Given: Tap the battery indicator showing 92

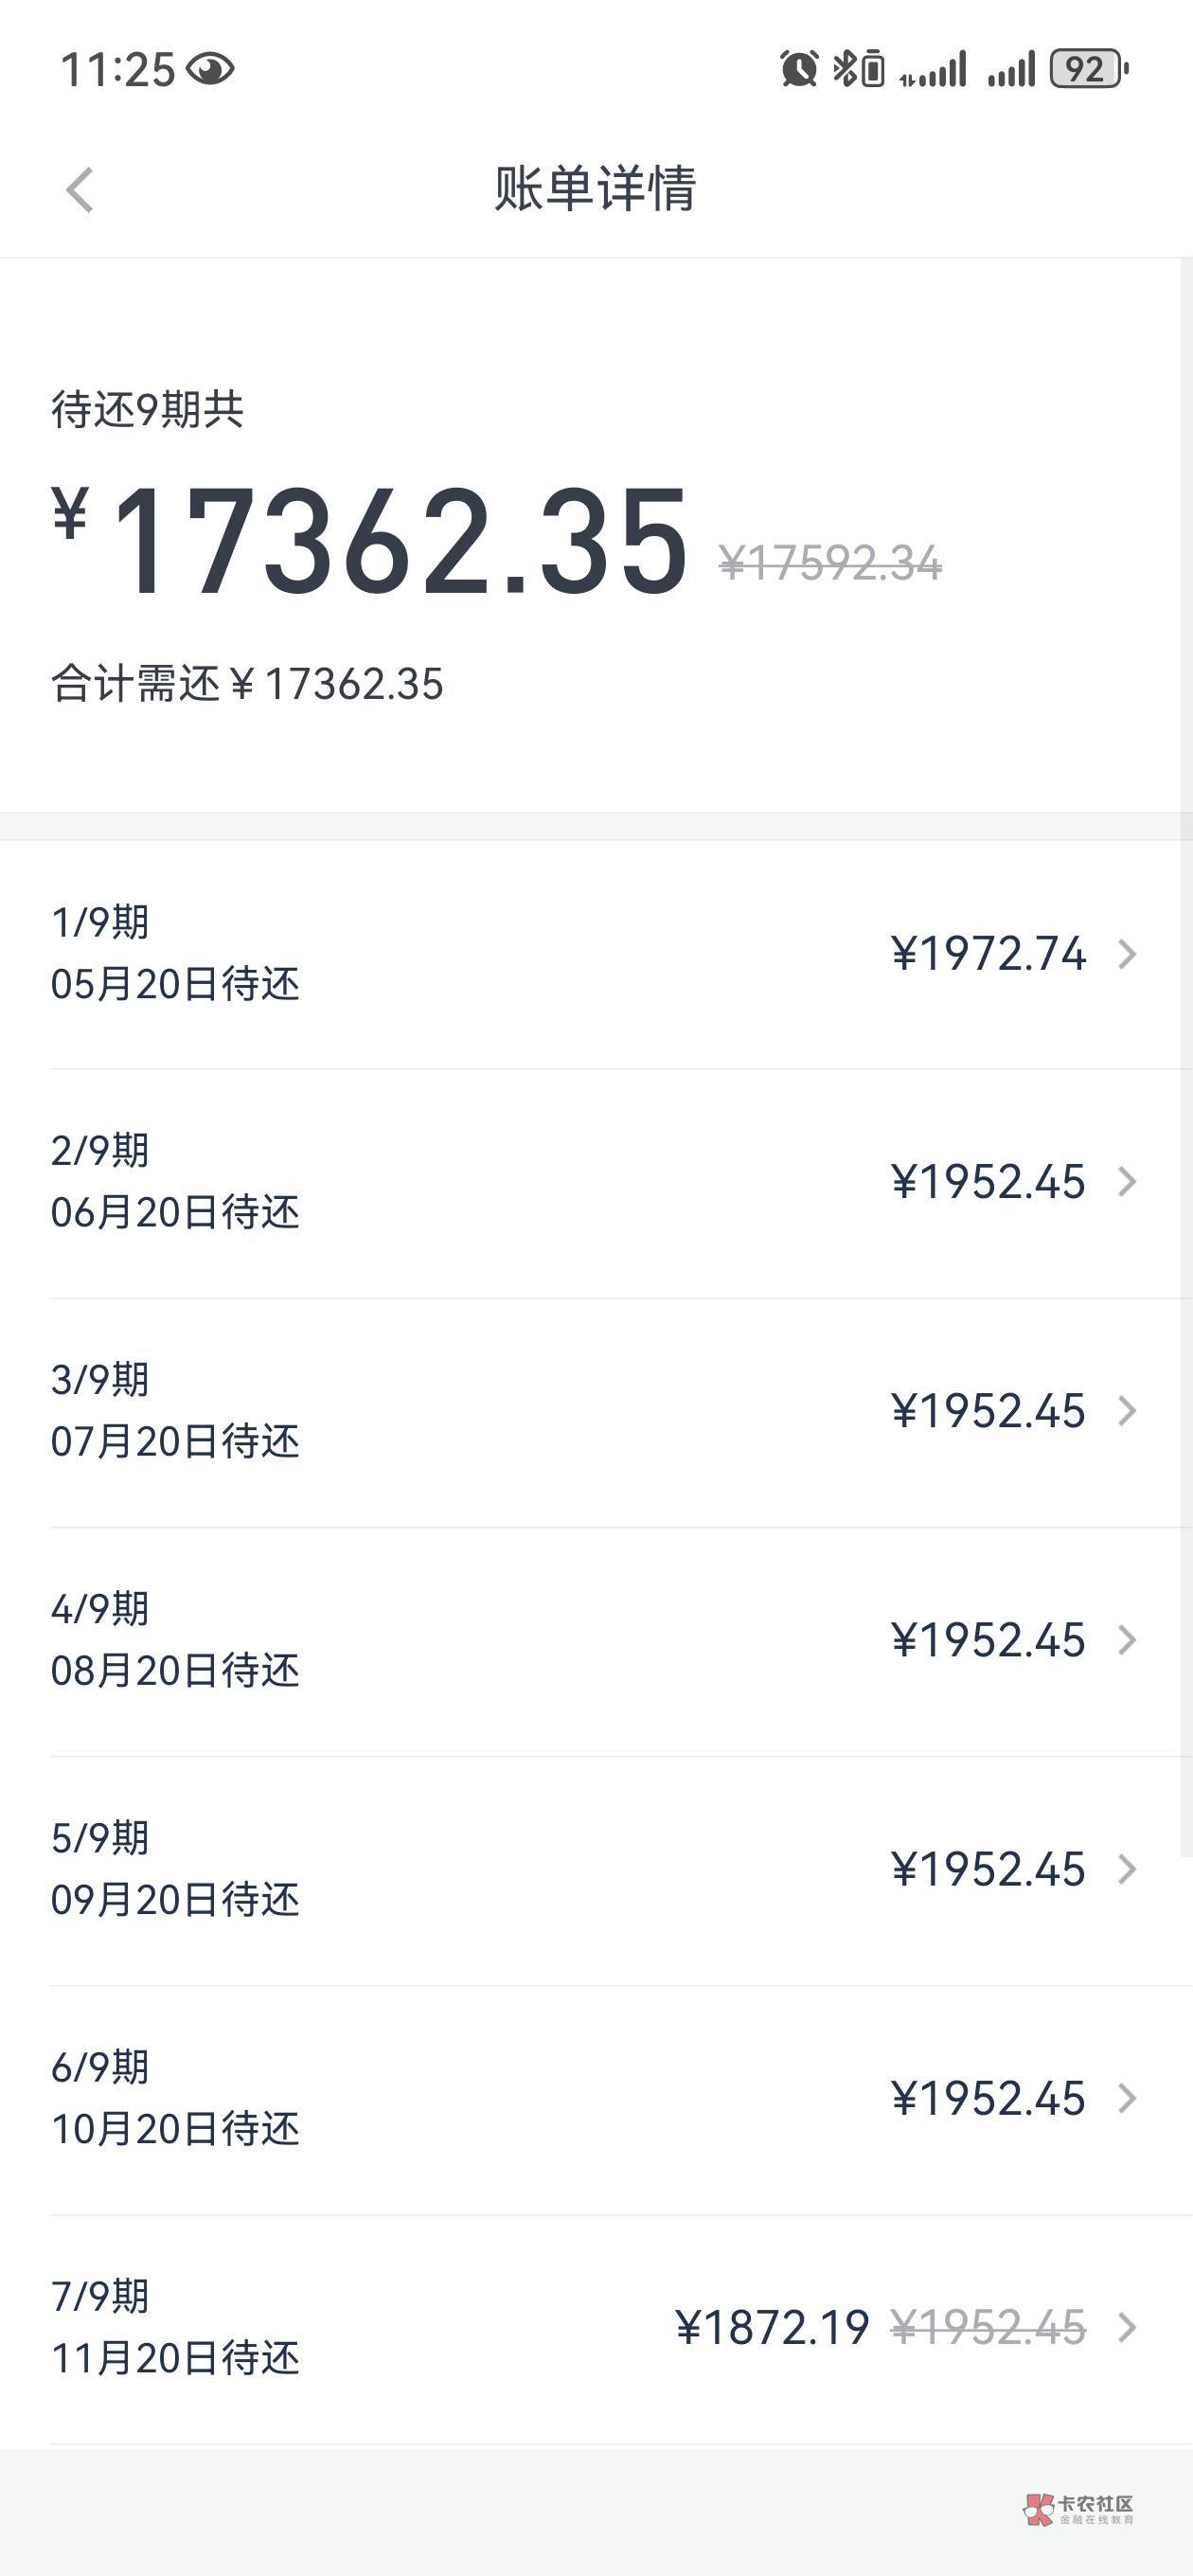Looking at the screenshot, I should 1088,69.
